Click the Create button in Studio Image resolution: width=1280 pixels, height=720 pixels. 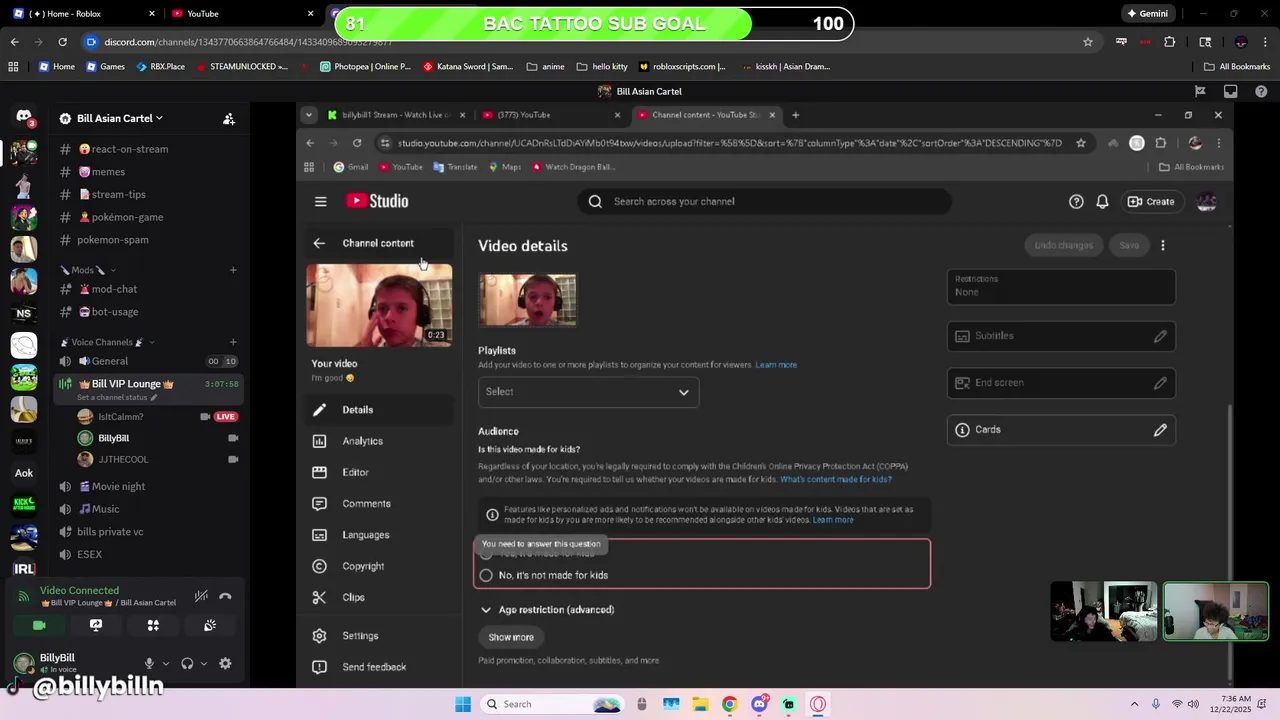pyautogui.click(x=1151, y=201)
